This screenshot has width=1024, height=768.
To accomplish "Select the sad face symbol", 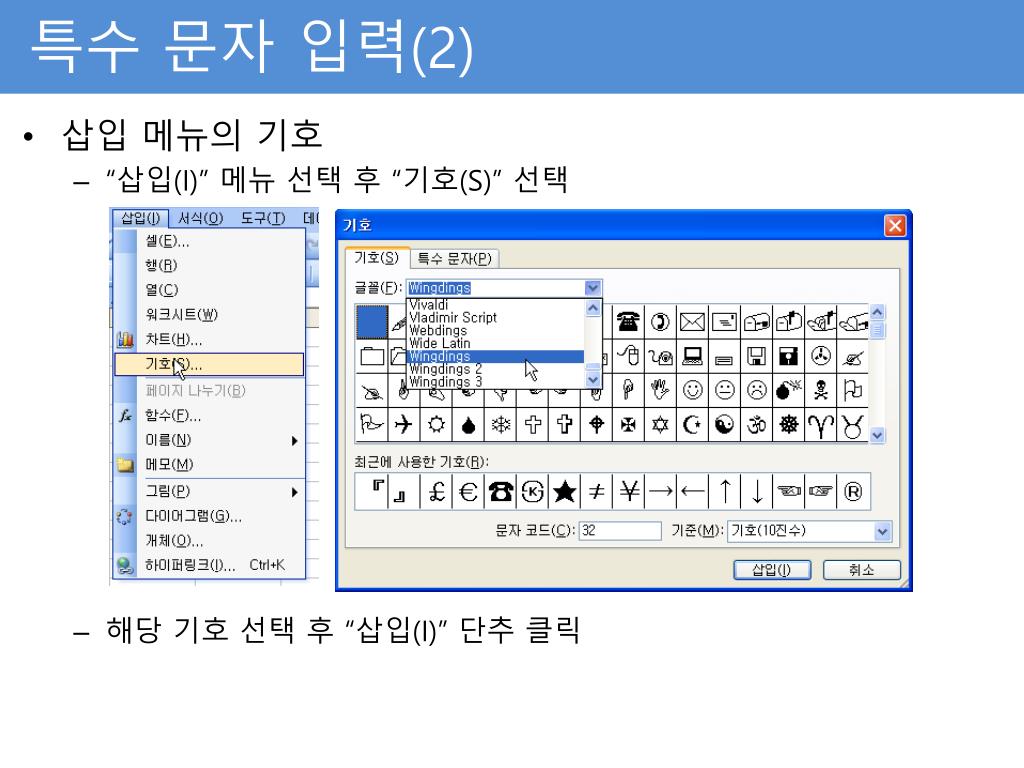I will click(756, 391).
